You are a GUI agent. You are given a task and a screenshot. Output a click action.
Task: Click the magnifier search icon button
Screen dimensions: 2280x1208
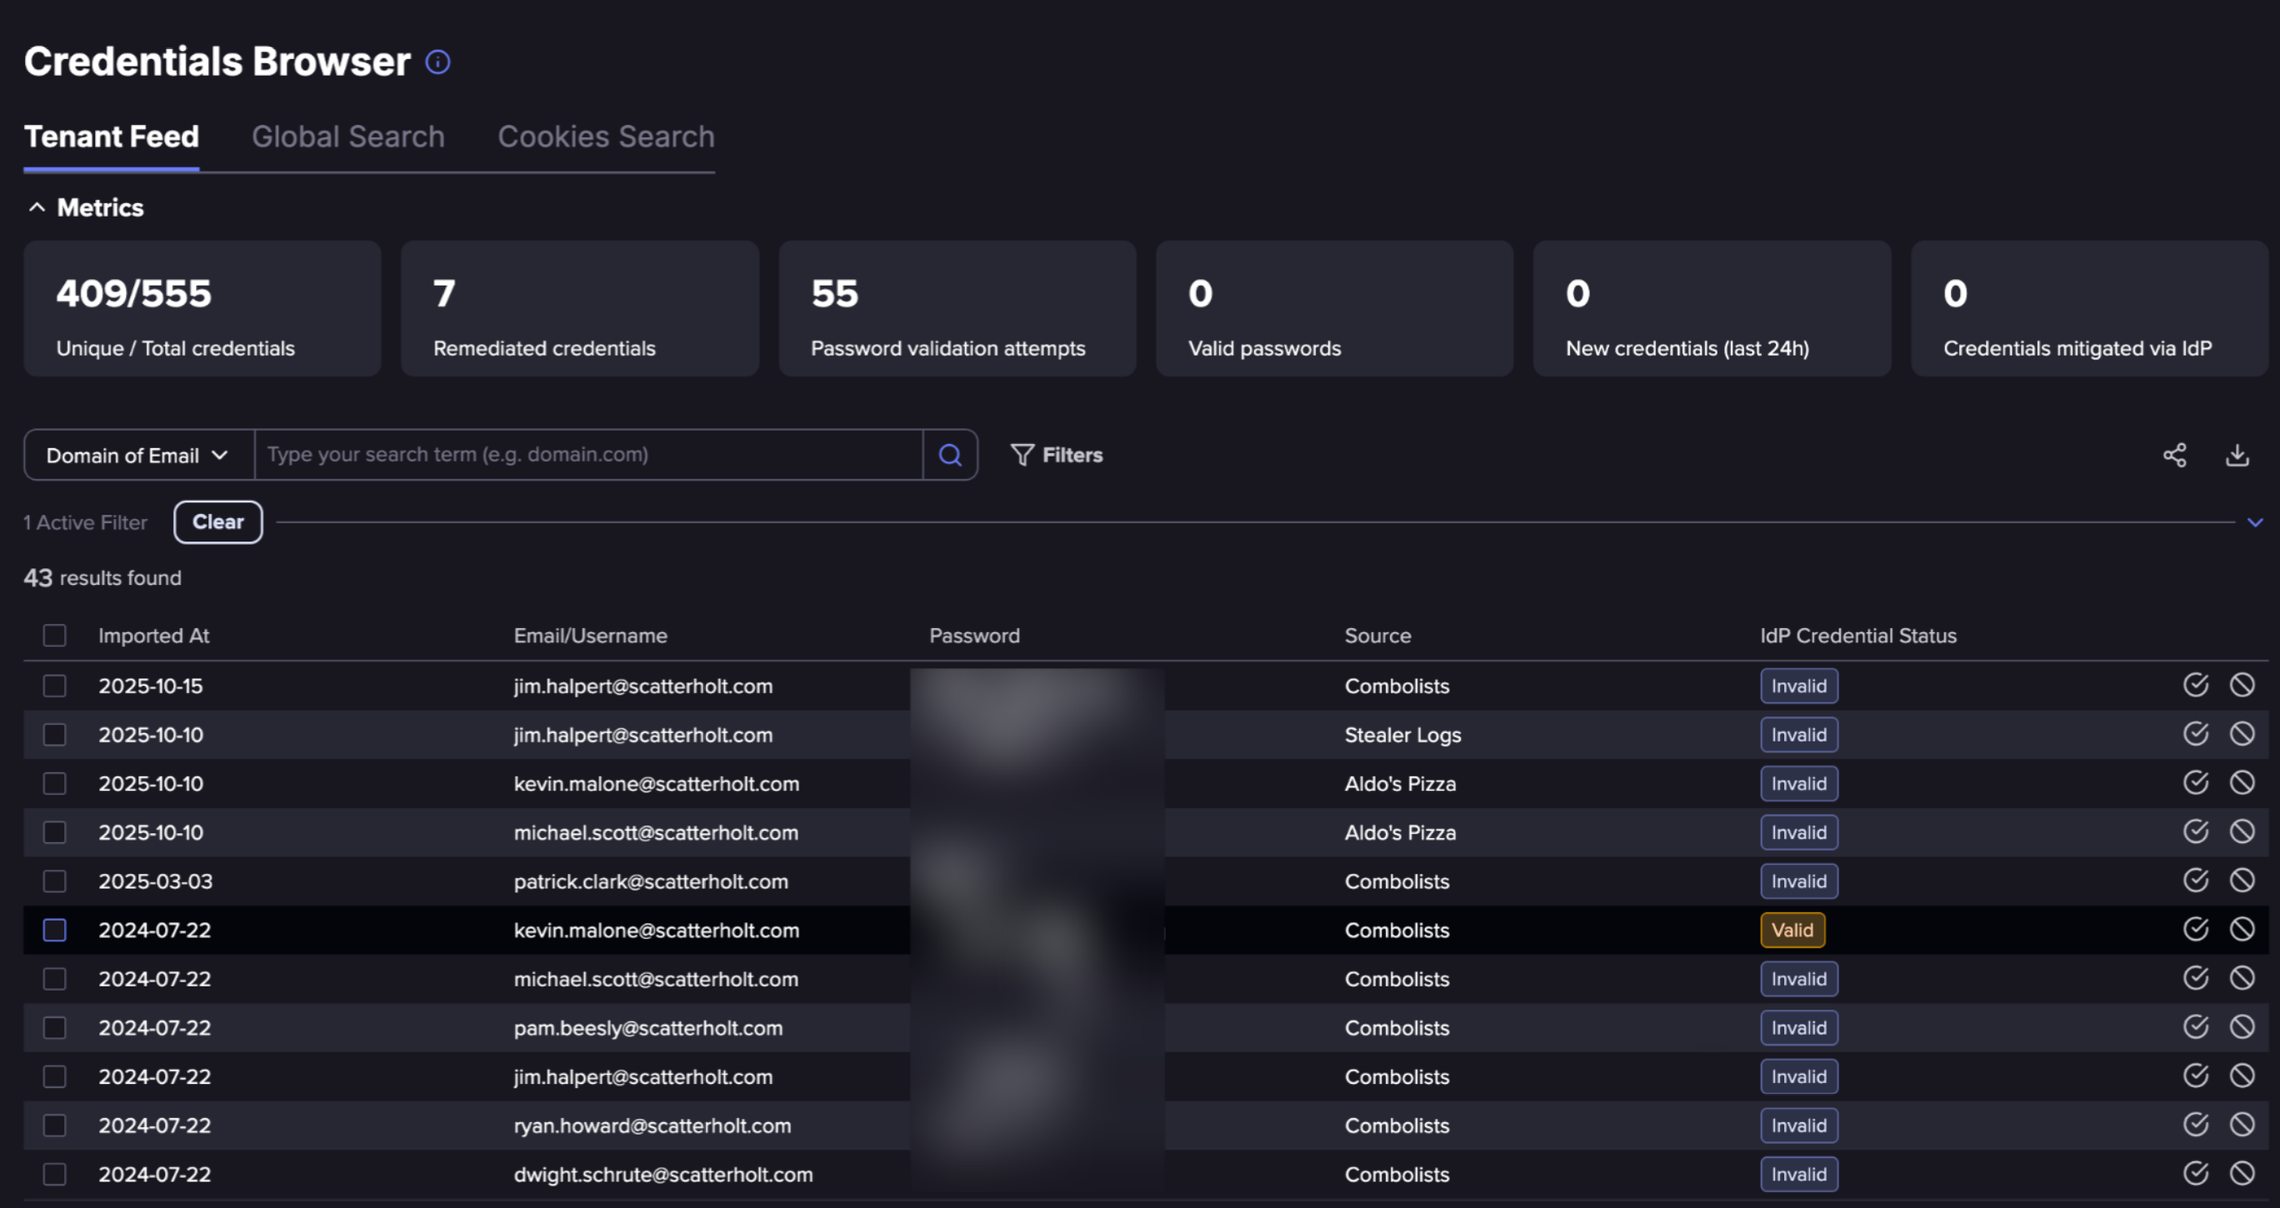(x=950, y=455)
